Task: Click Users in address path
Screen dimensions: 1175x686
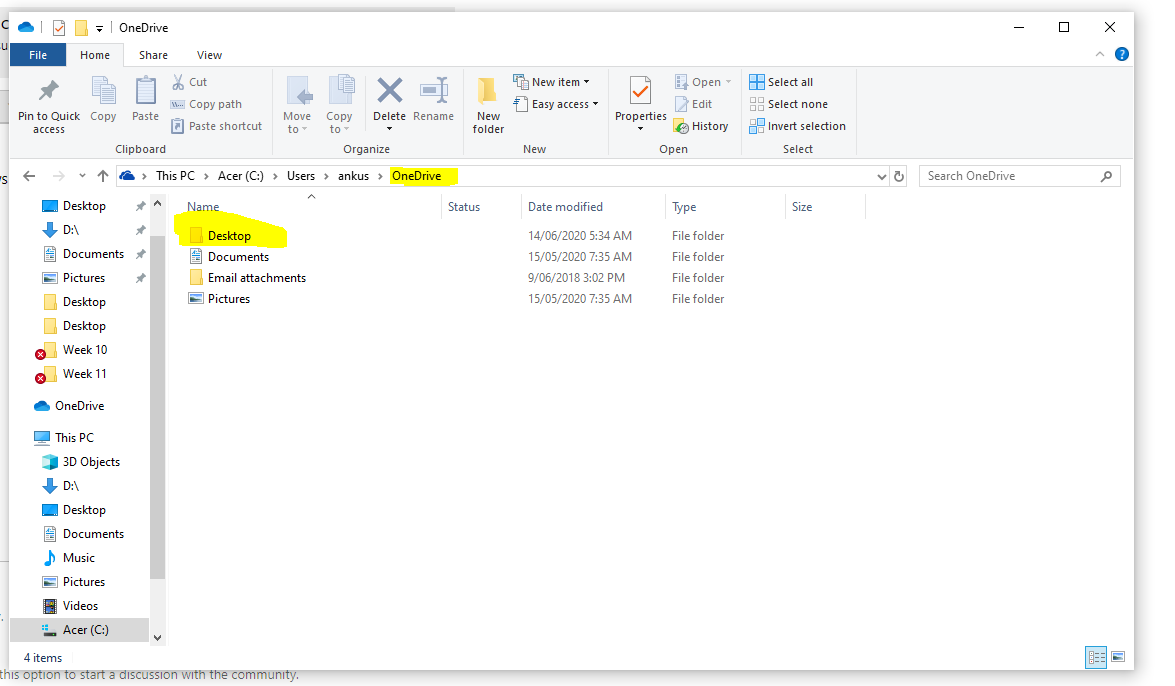Action: (x=300, y=175)
